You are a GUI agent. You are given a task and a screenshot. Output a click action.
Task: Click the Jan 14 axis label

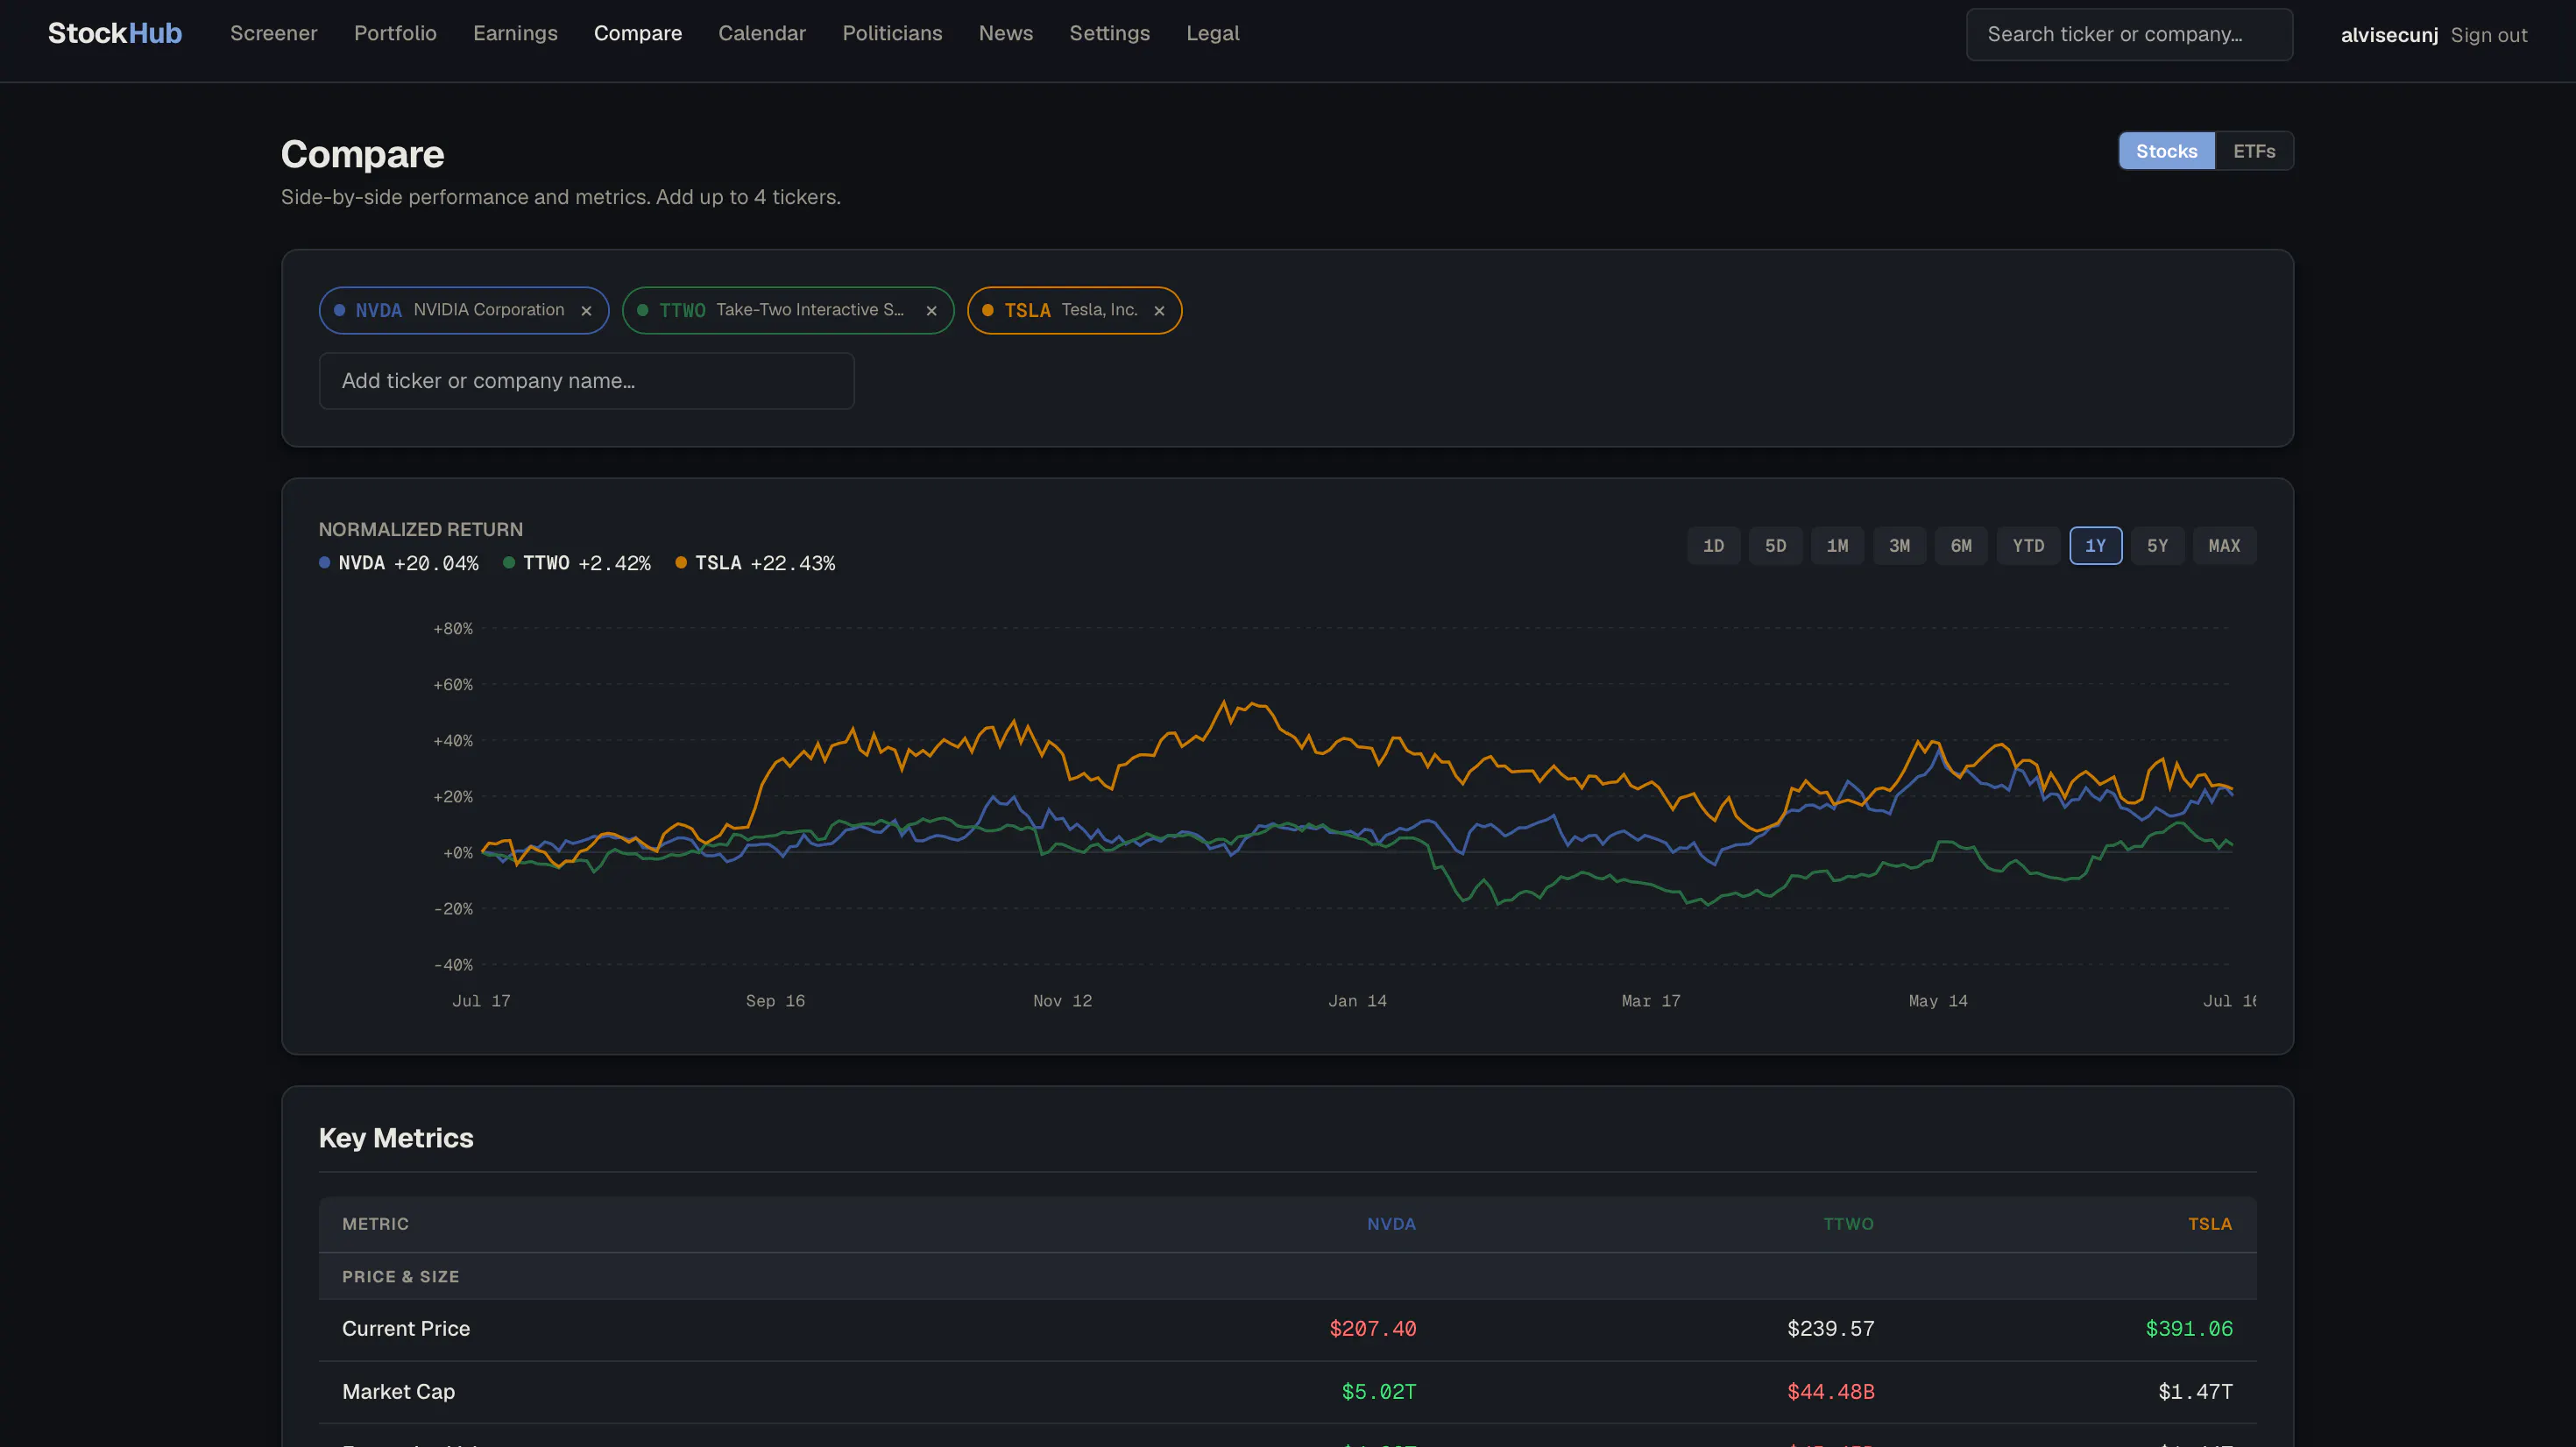1357,1001
